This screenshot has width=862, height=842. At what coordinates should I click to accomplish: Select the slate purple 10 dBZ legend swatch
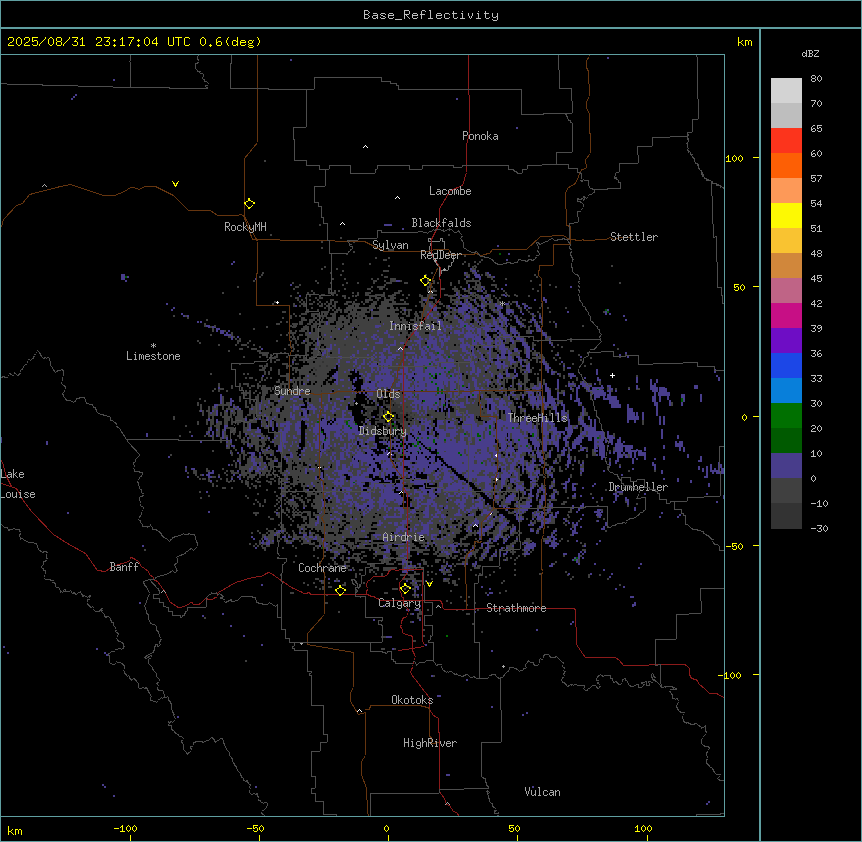[786, 466]
